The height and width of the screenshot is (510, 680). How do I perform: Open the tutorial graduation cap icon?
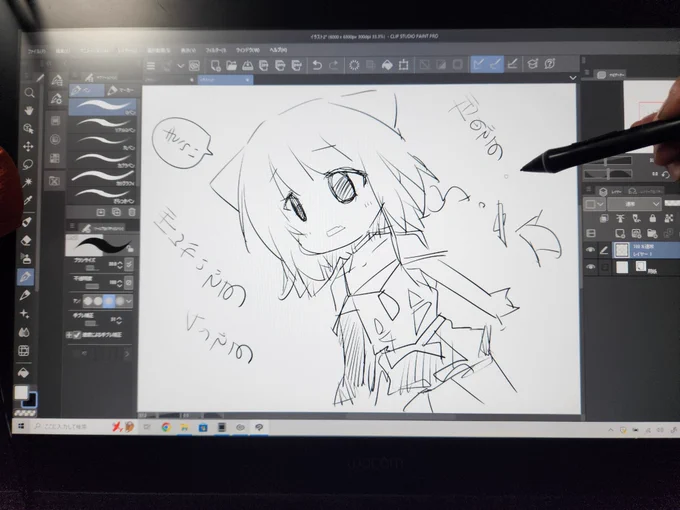click(x=532, y=64)
